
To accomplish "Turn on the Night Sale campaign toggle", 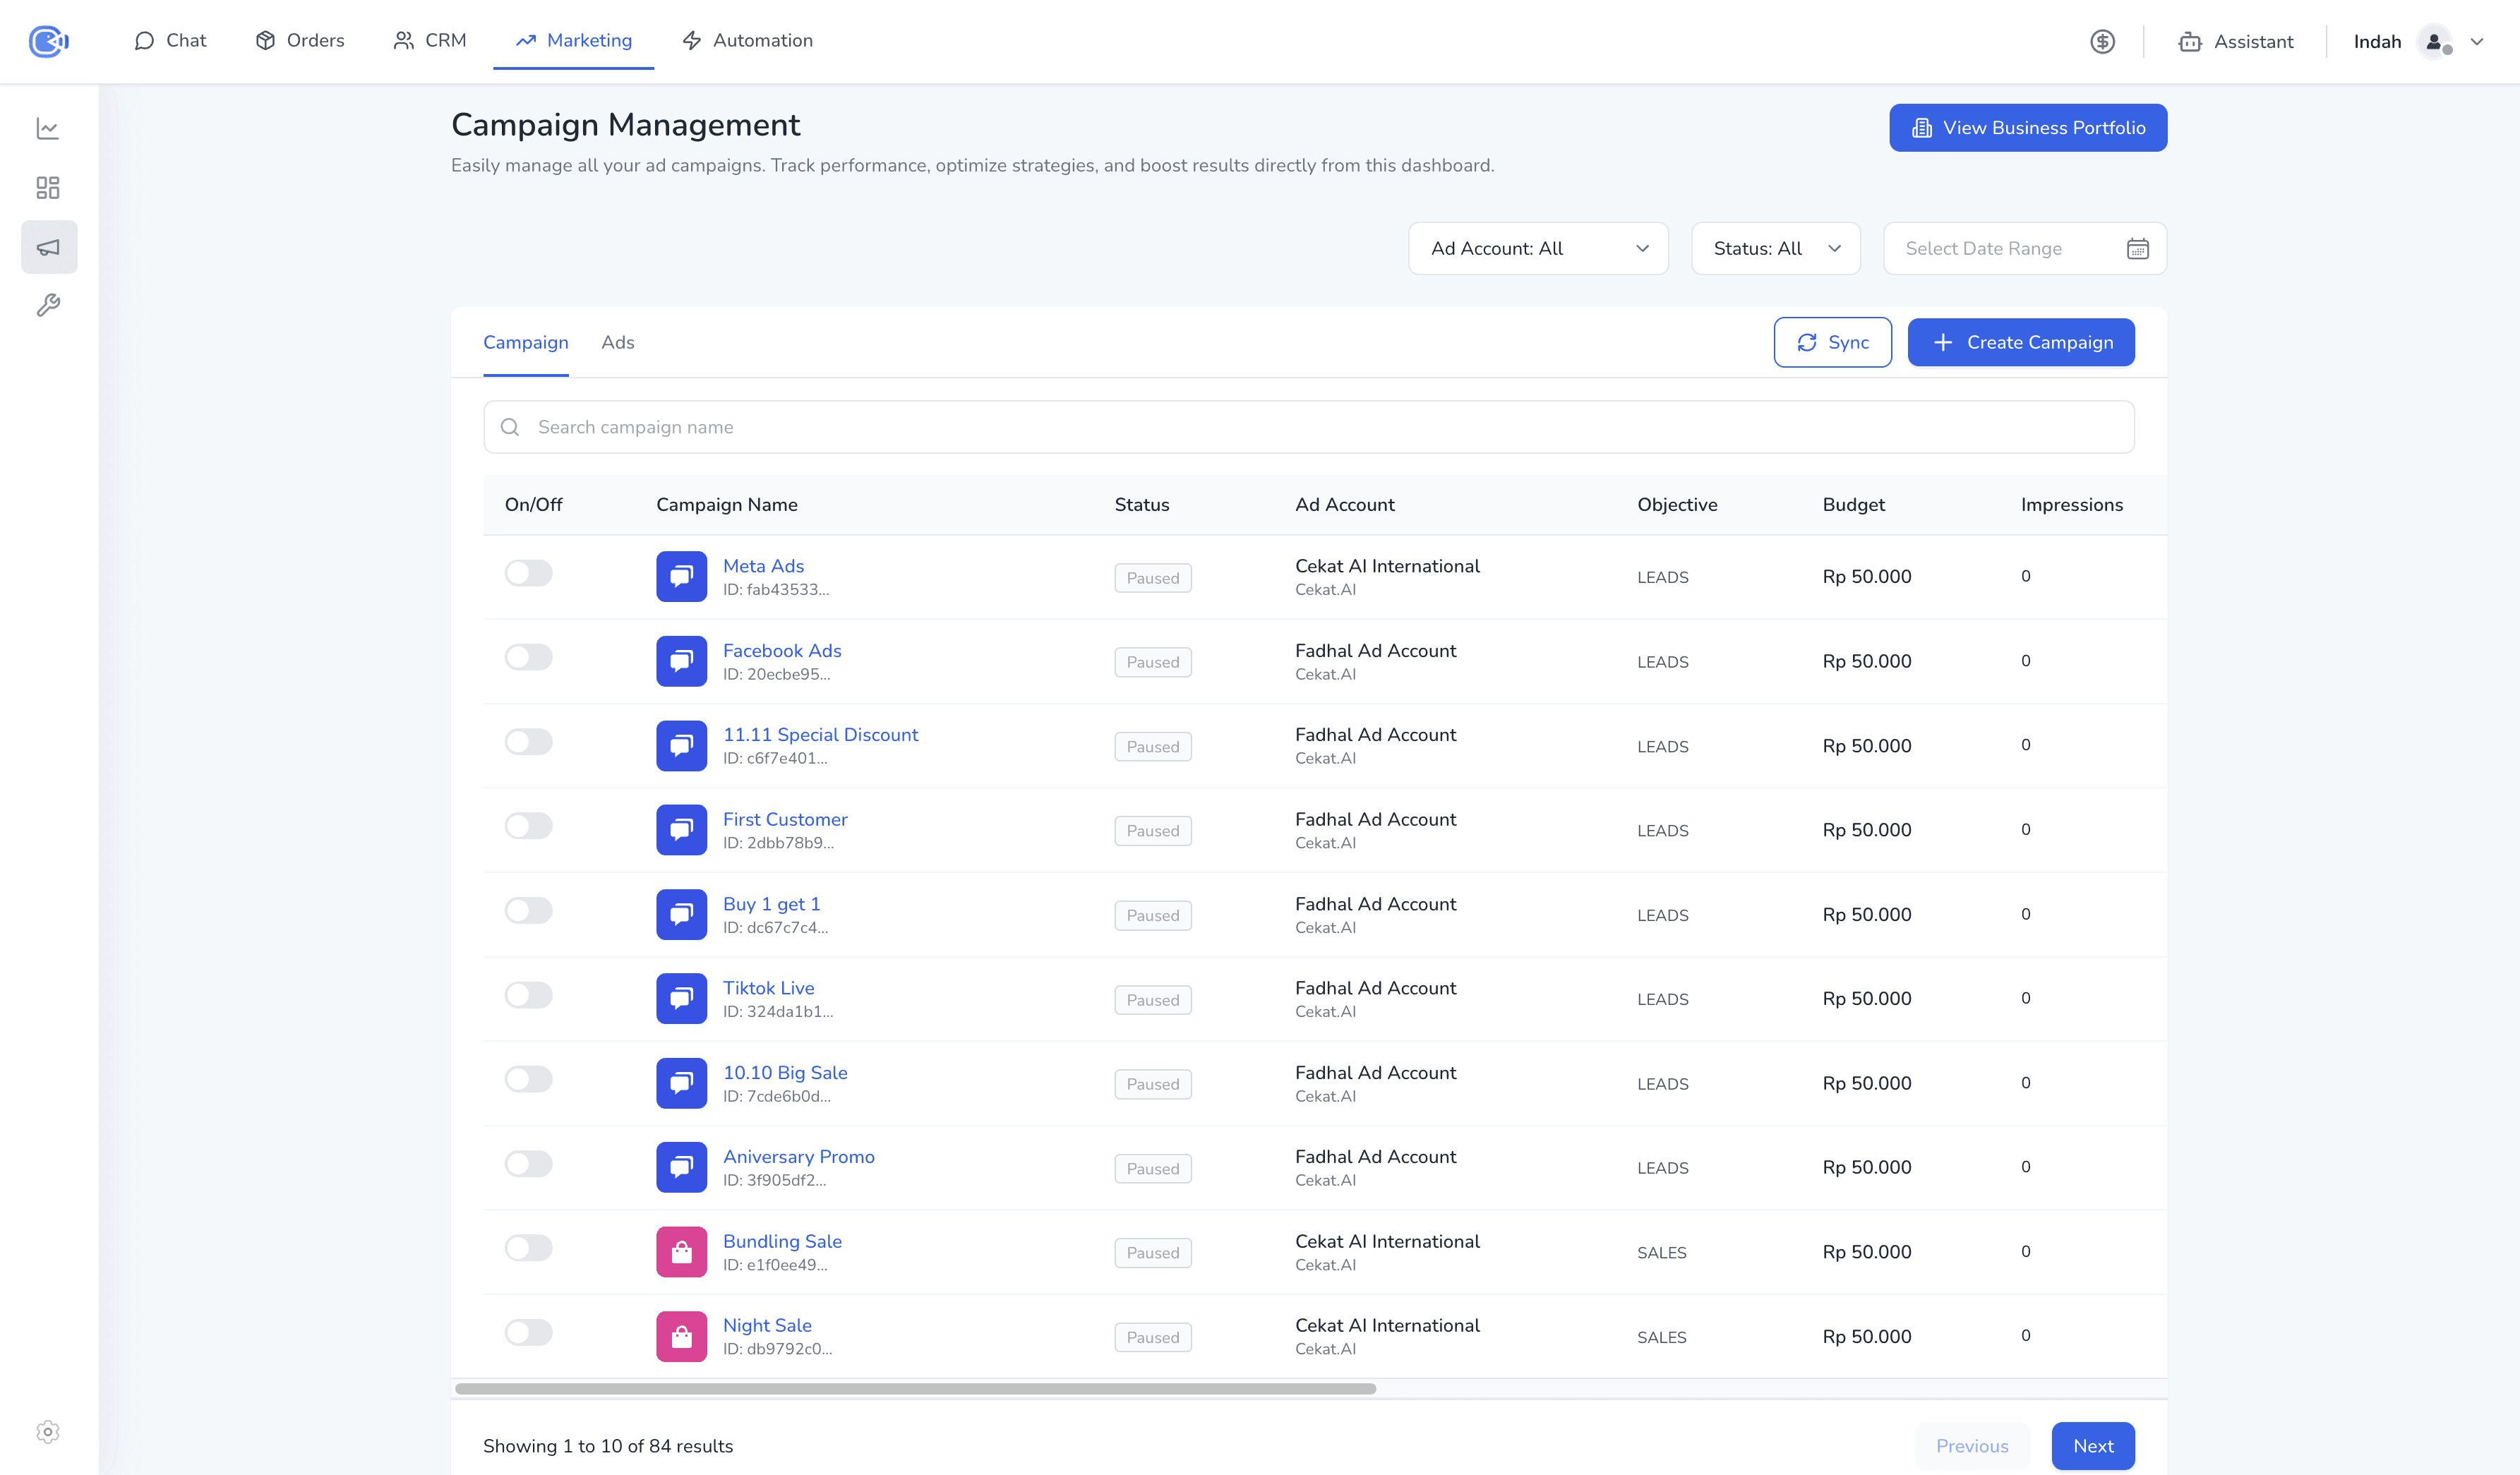I will [528, 1332].
